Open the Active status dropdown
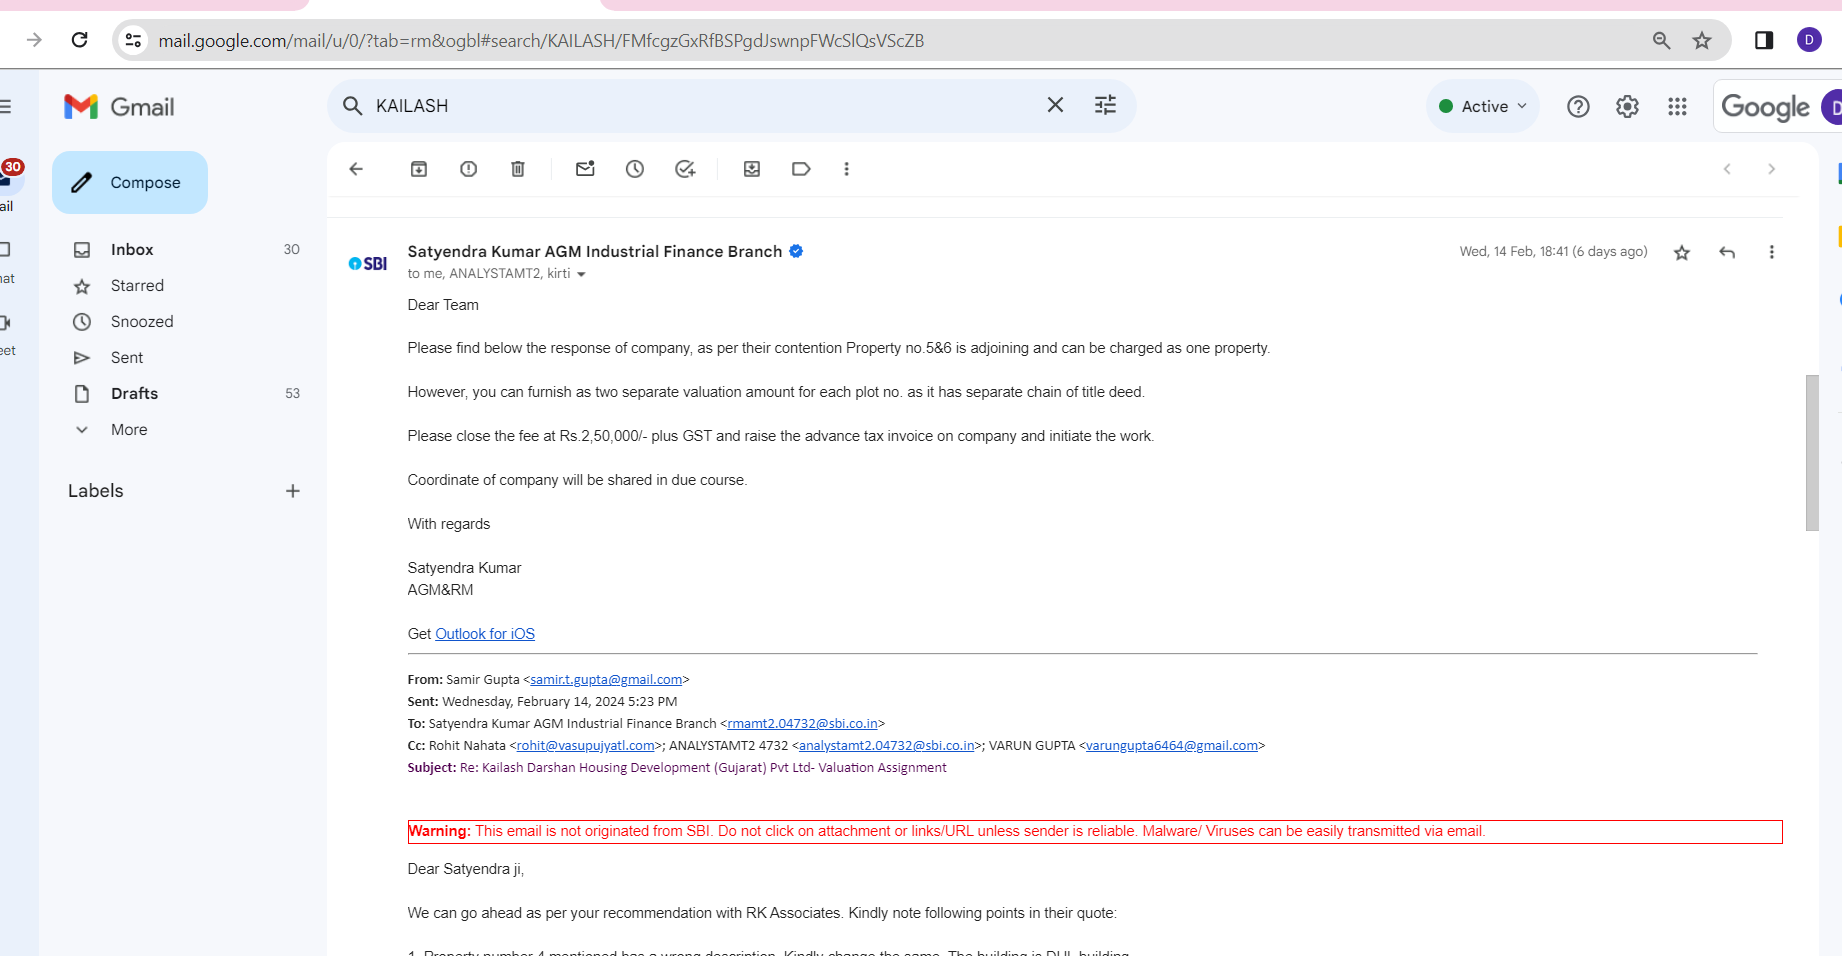 click(1483, 106)
